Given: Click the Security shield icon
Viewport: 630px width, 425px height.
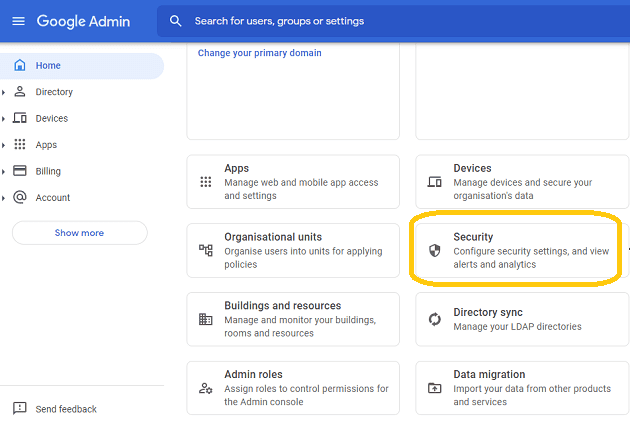Looking at the screenshot, I should (x=434, y=250).
